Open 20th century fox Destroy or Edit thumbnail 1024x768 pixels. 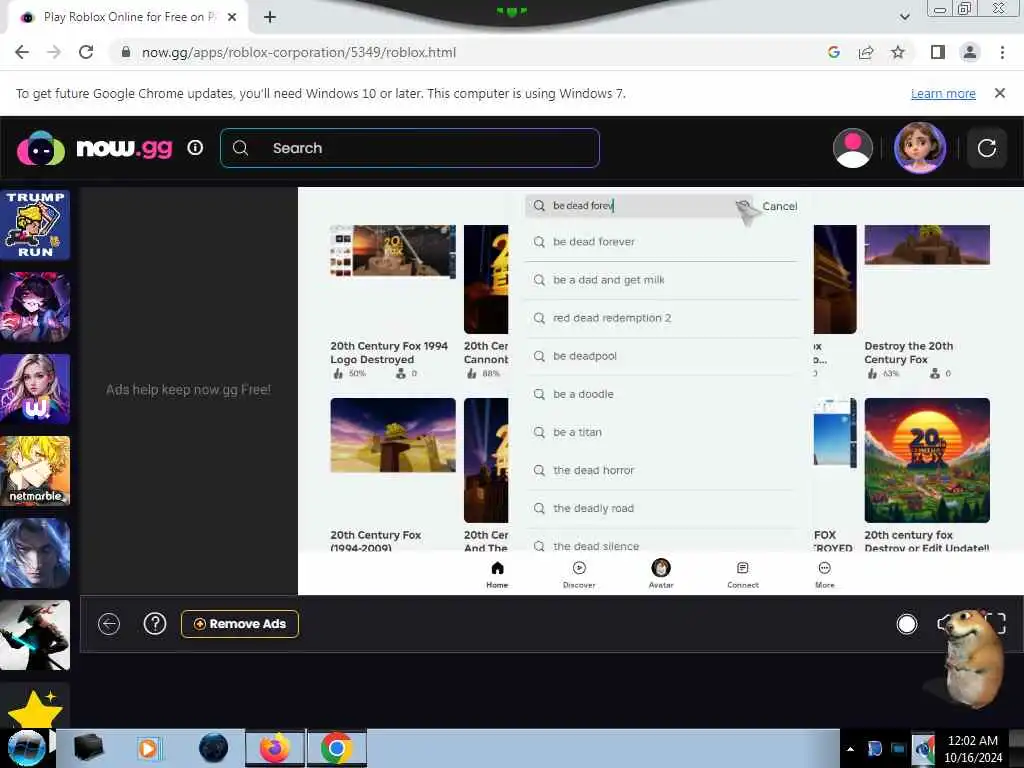click(927, 460)
